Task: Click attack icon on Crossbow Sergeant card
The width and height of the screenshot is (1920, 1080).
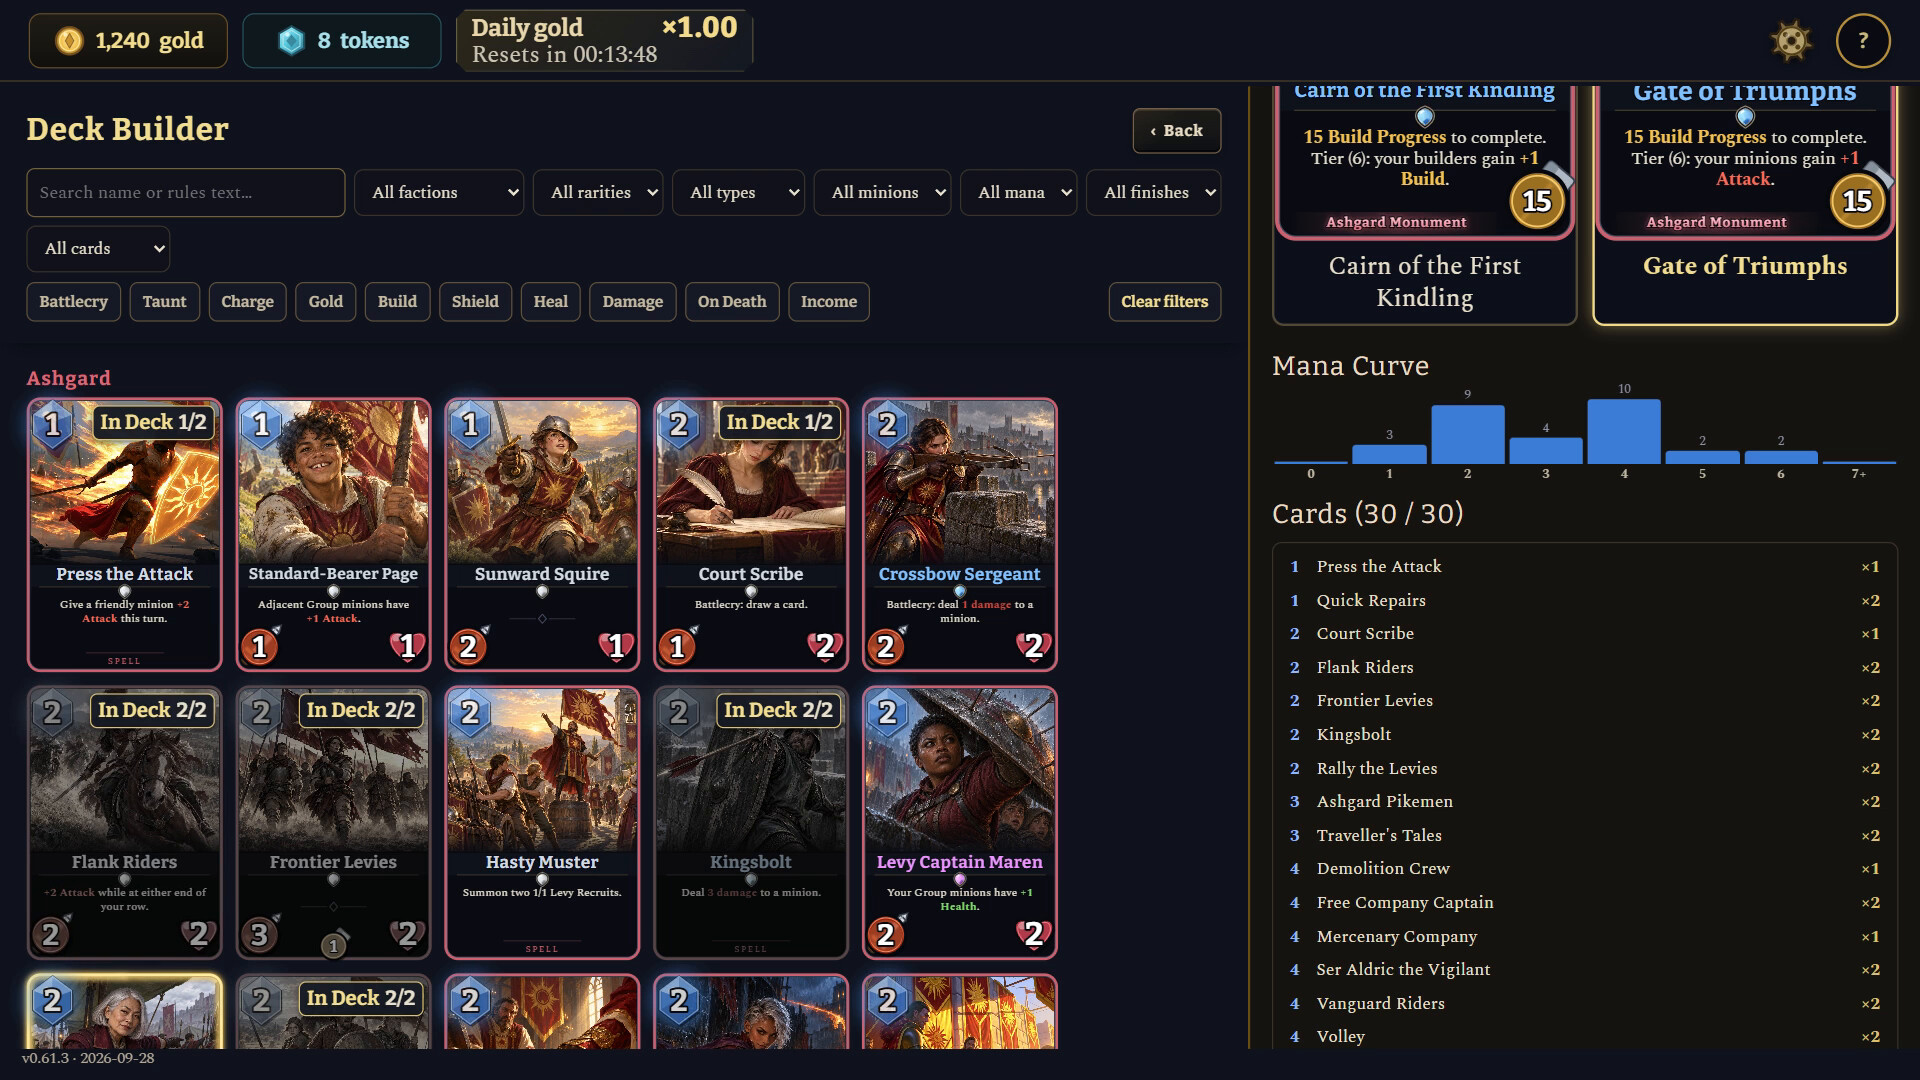Action: pos(886,646)
